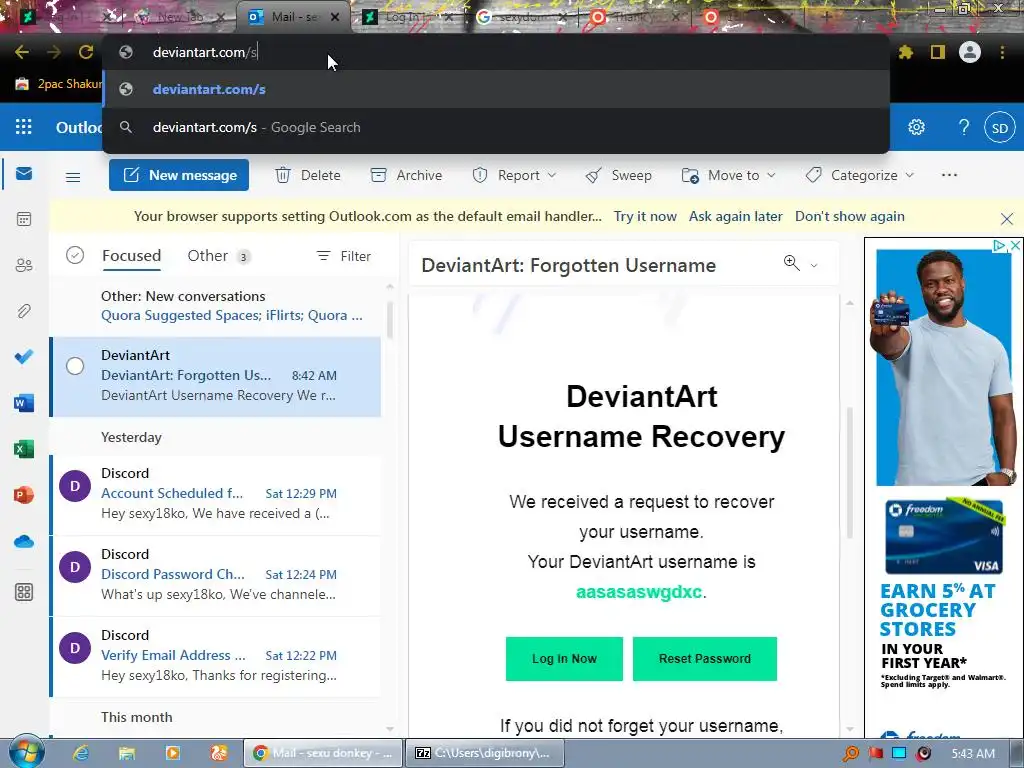This screenshot has height=768, width=1024.
Task: Click Ask again later link
Action: click(x=735, y=216)
